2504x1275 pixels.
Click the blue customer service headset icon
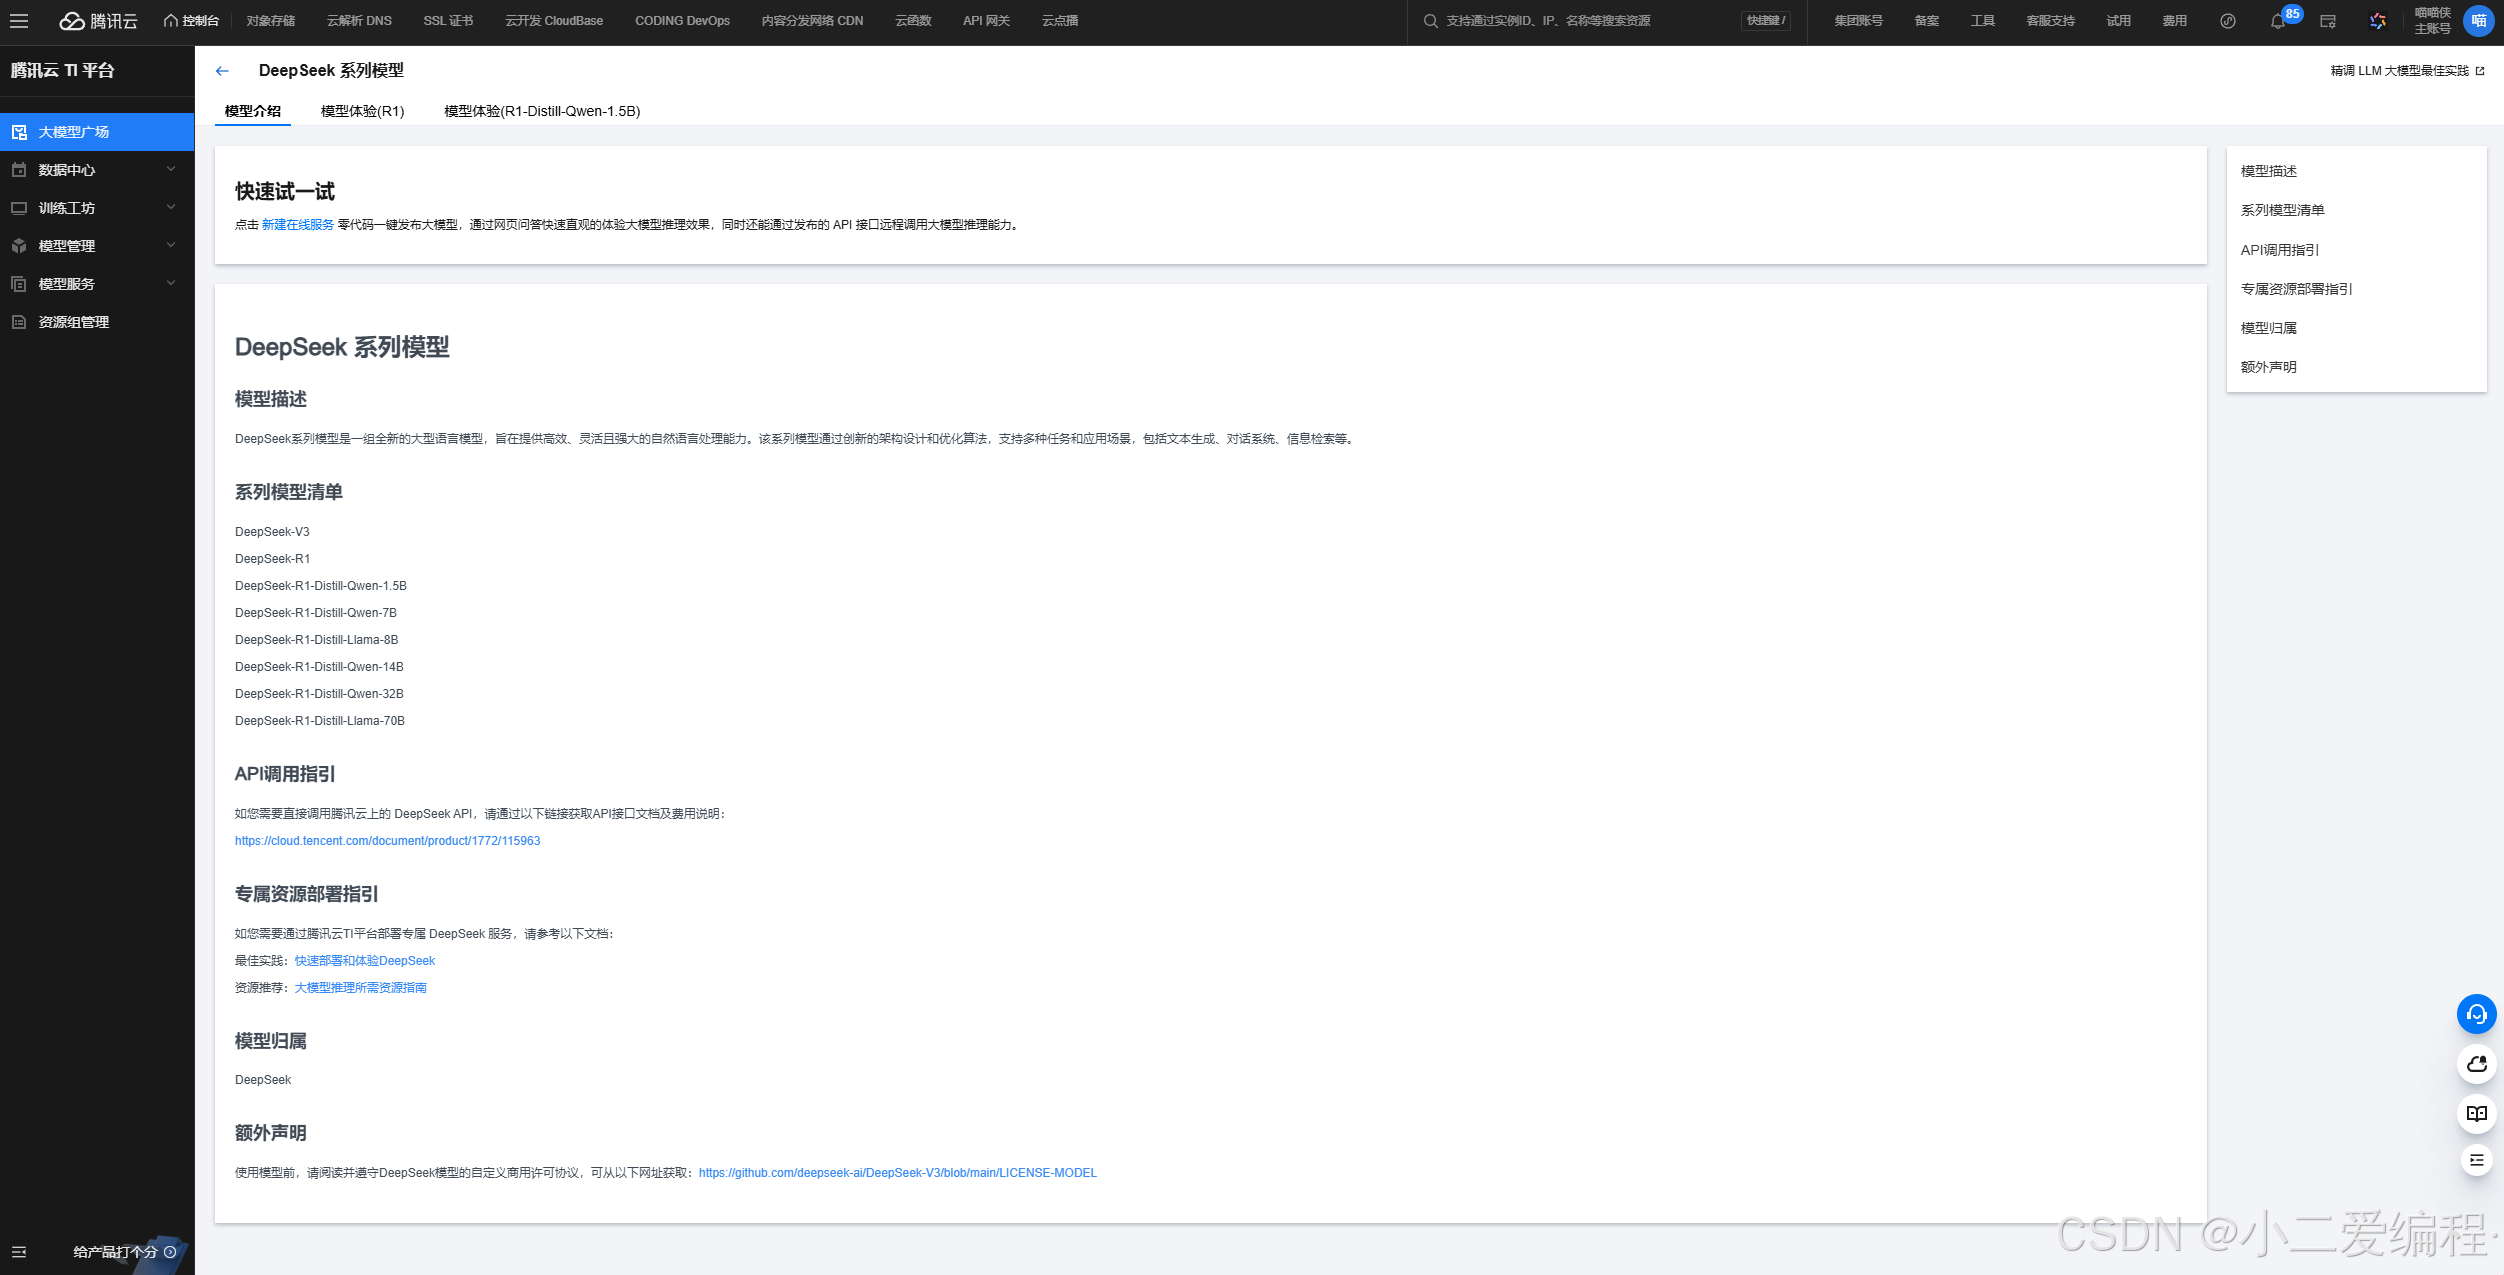point(2476,1014)
